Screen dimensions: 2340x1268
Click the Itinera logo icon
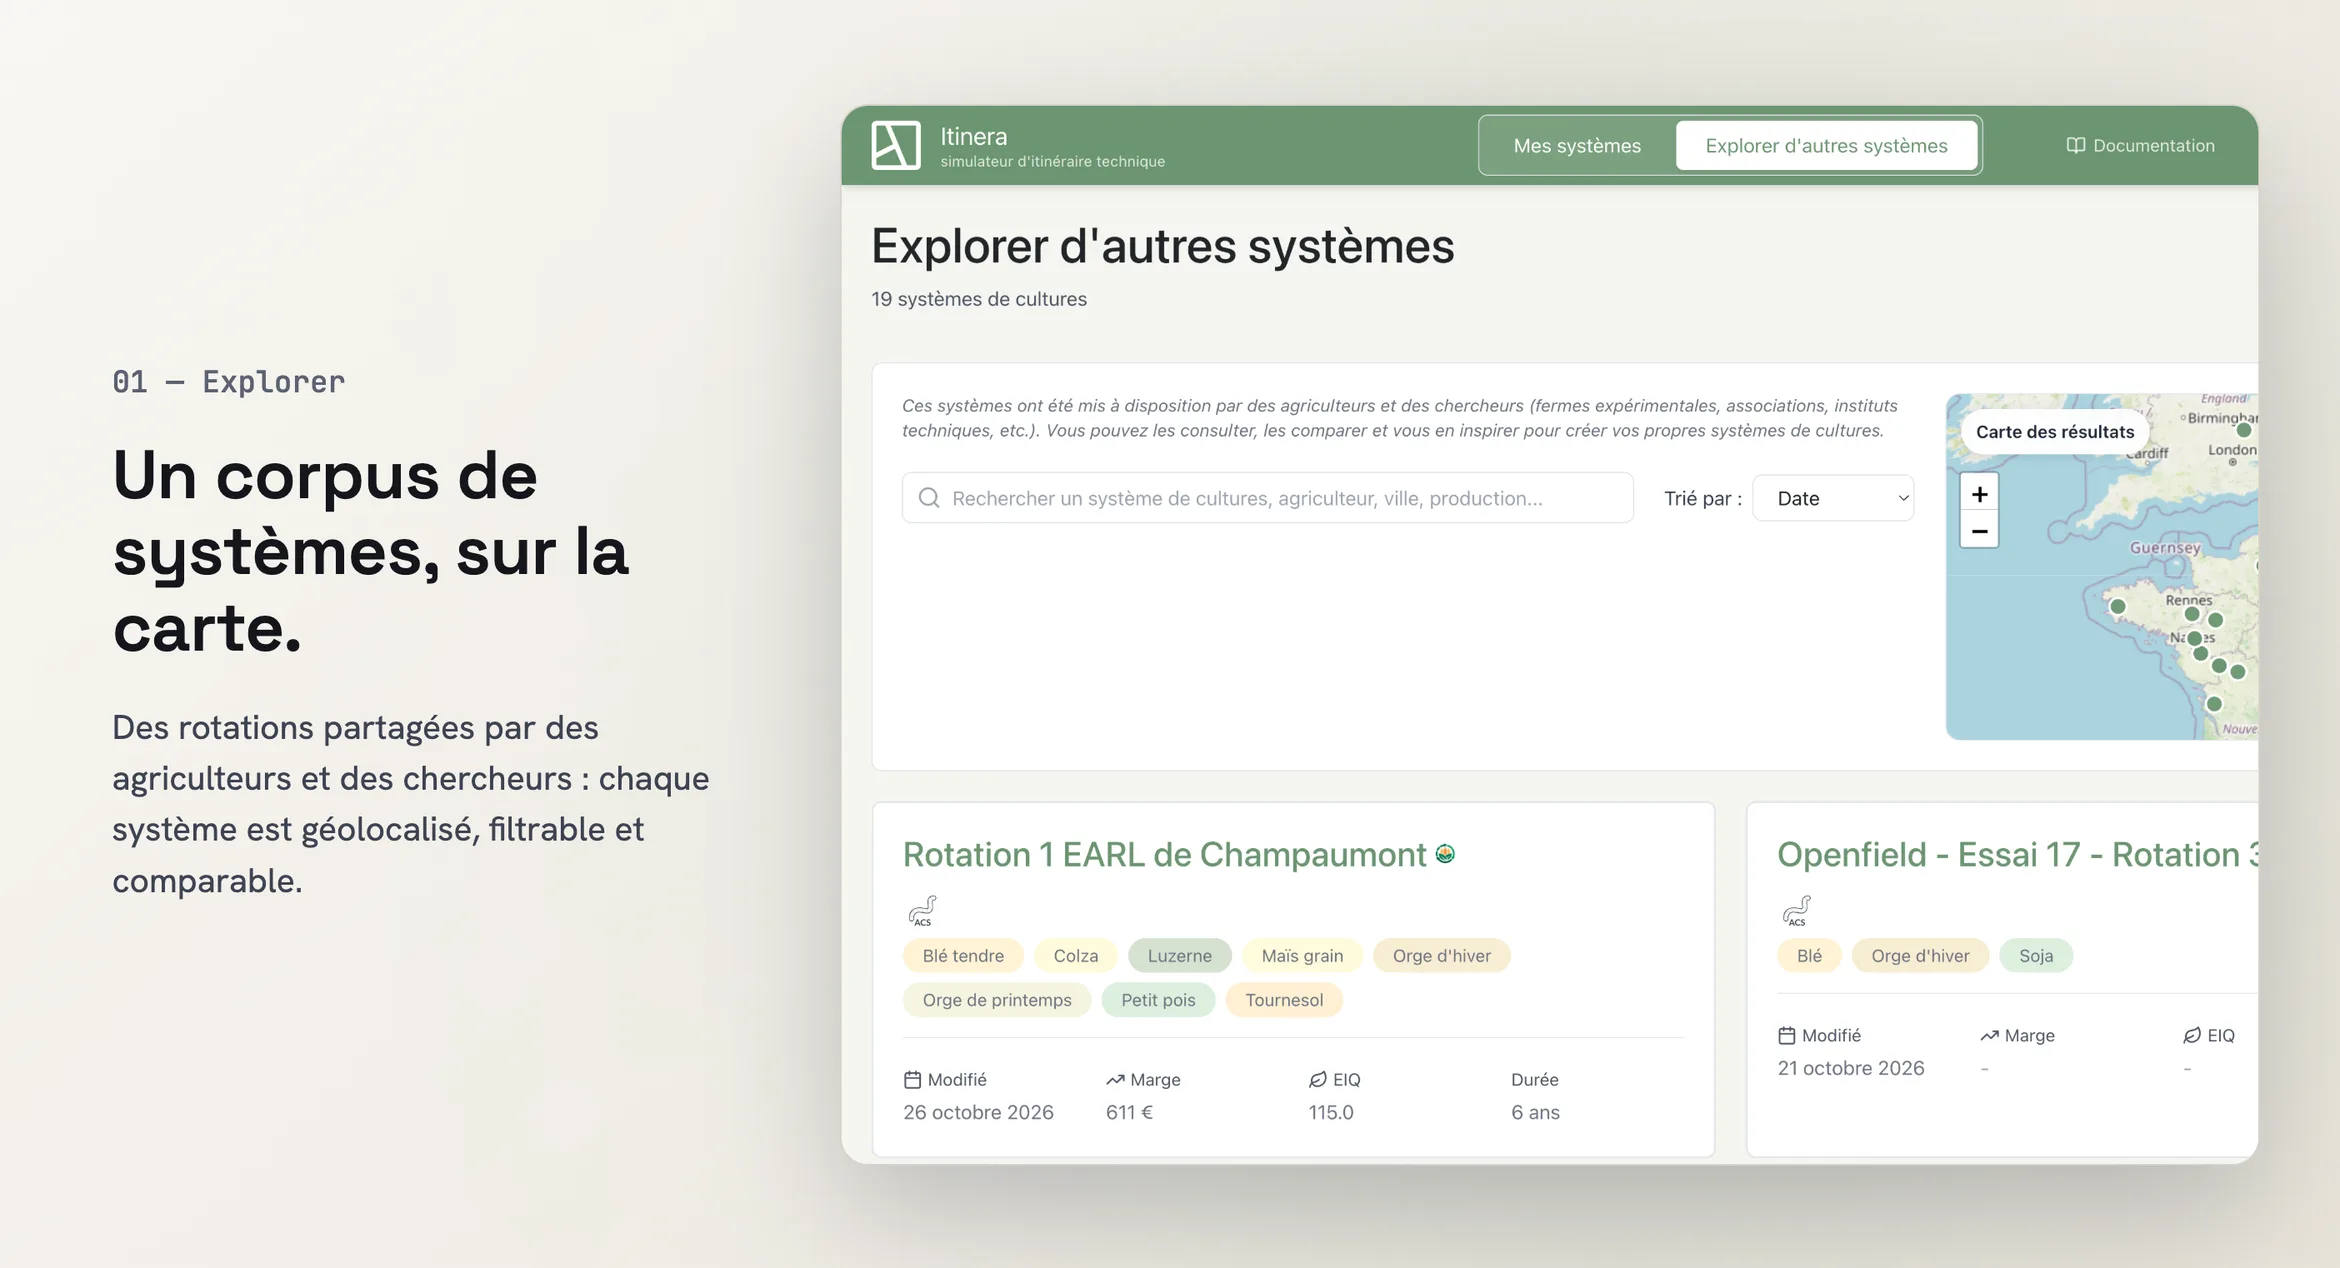pos(895,146)
